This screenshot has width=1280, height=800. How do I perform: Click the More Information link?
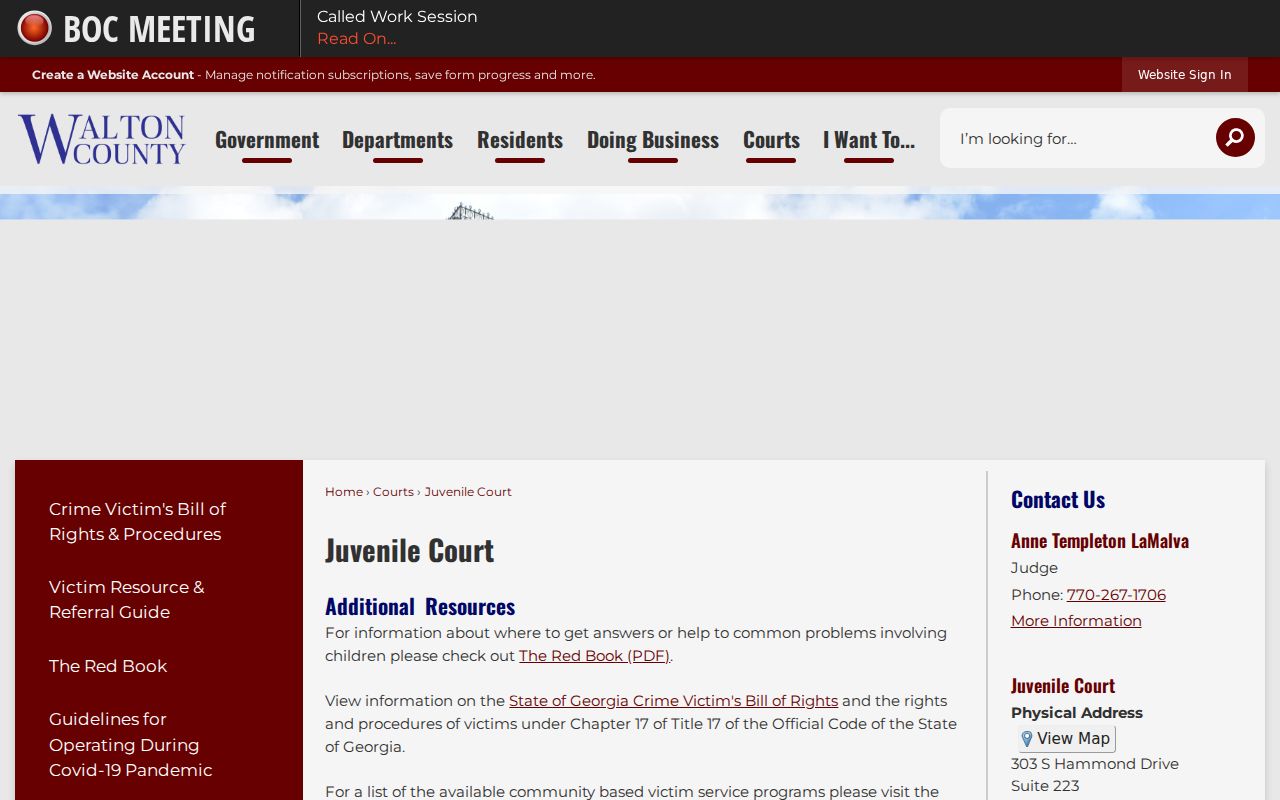(1076, 621)
